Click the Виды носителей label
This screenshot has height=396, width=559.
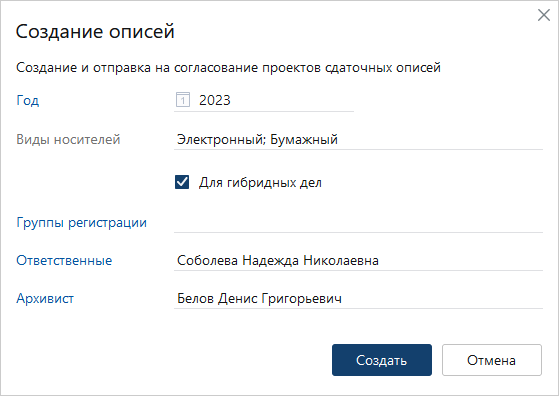coord(68,139)
